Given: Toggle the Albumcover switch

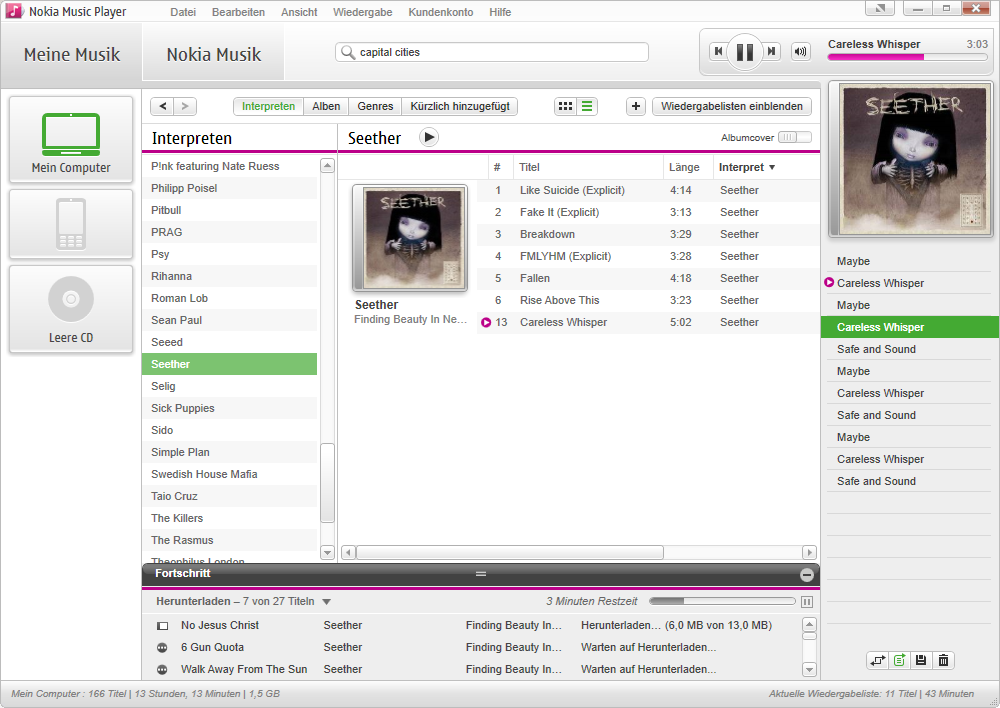Looking at the screenshot, I should 795,137.
